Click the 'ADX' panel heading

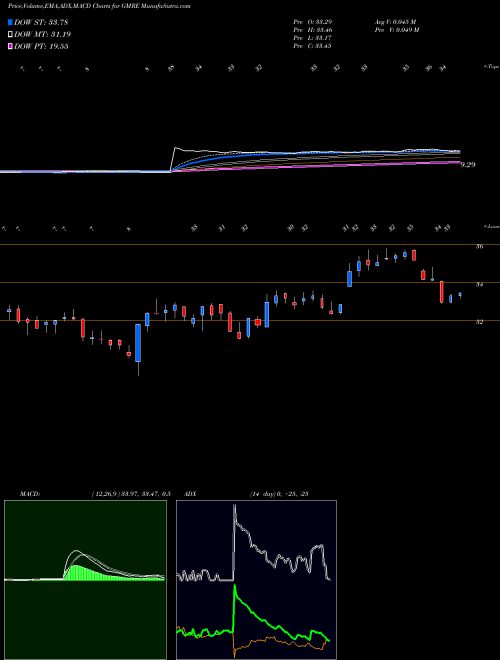(190, 494)
